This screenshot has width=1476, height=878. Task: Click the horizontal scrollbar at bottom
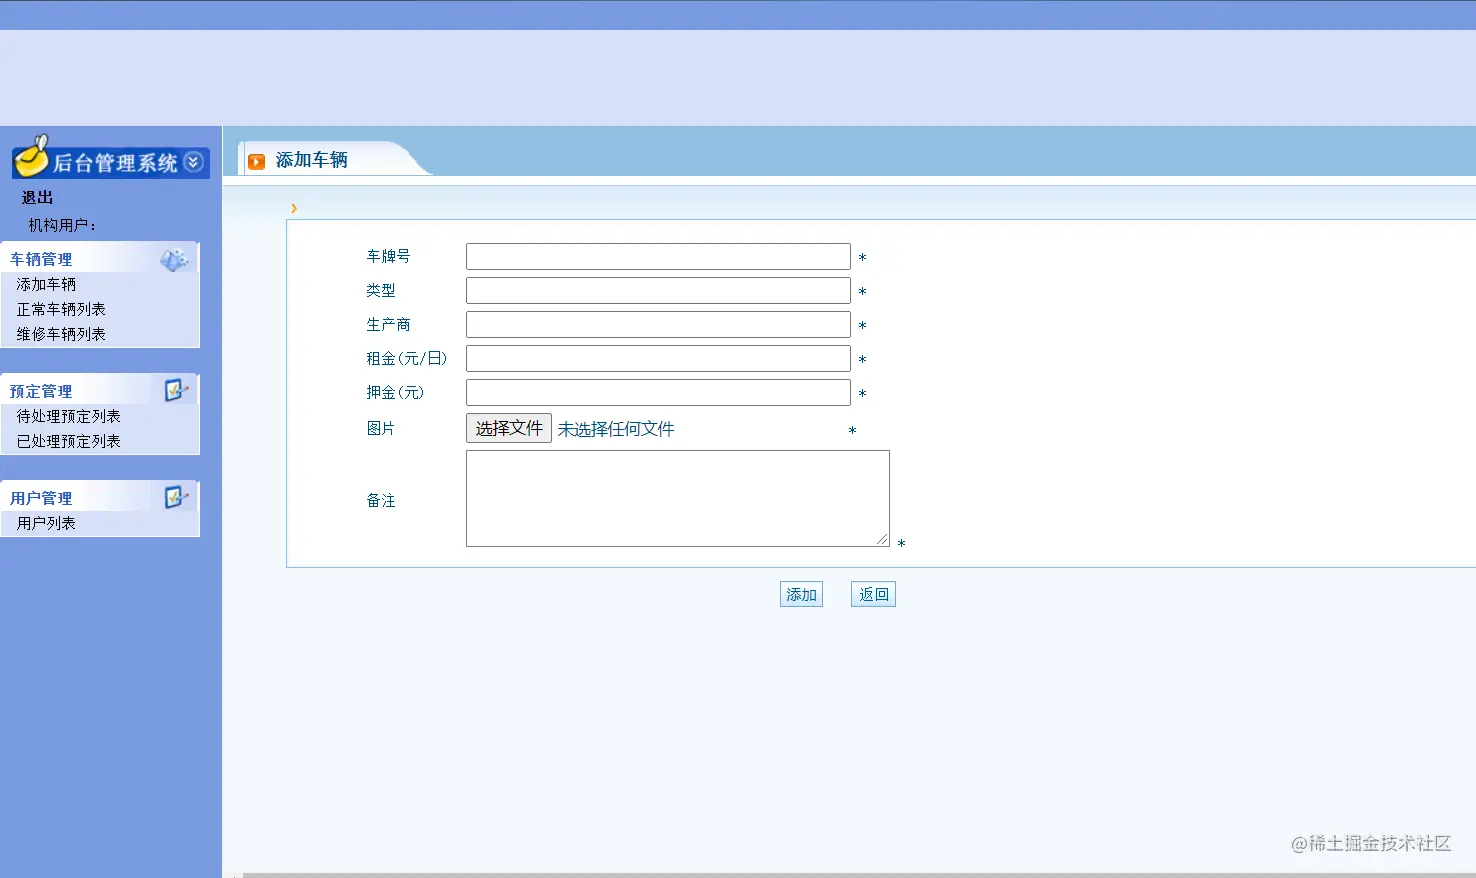point(858,875)
